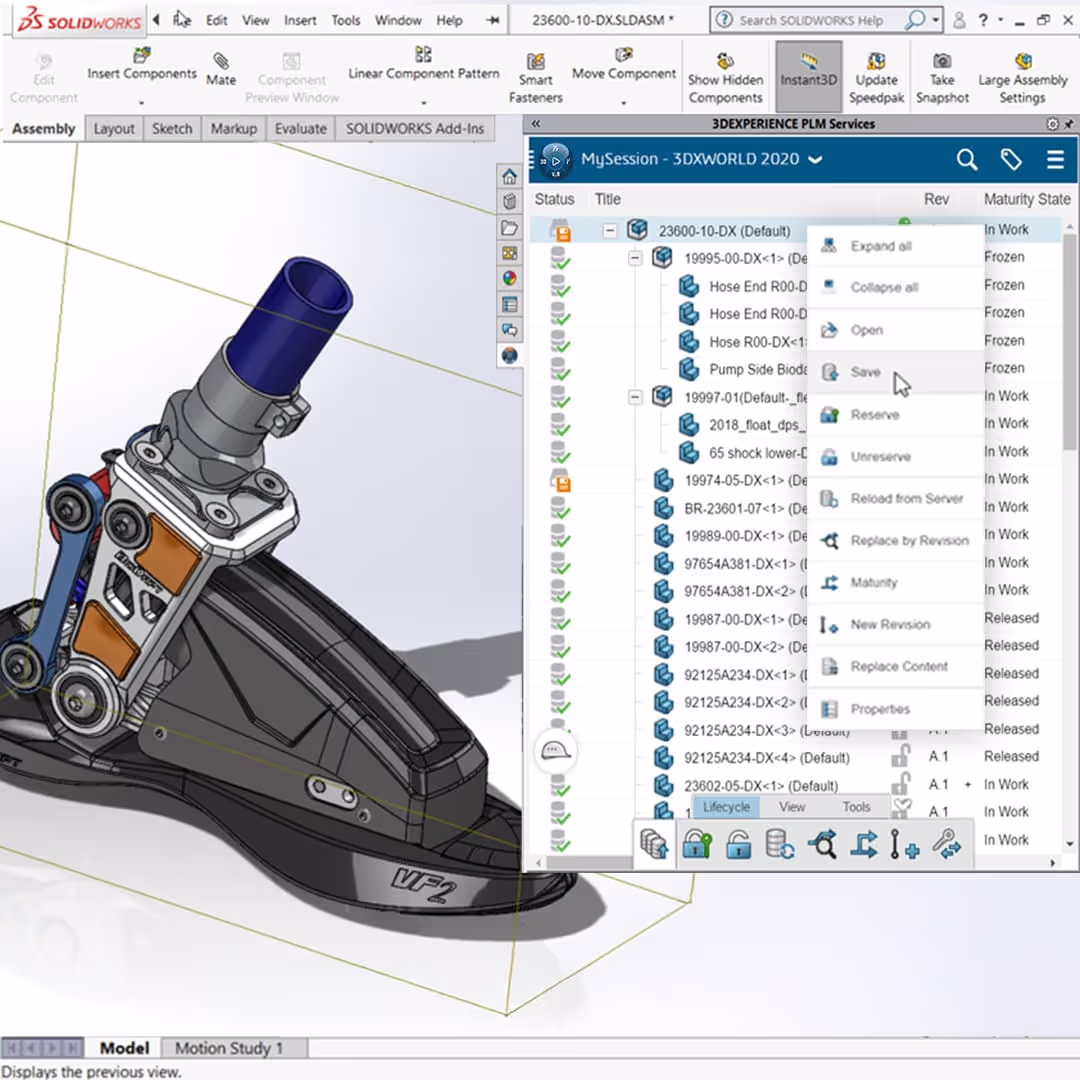Switch to the View tab of action bar
The height and width of the screenshot is (1080, 1080).
[x=792, y=807]
